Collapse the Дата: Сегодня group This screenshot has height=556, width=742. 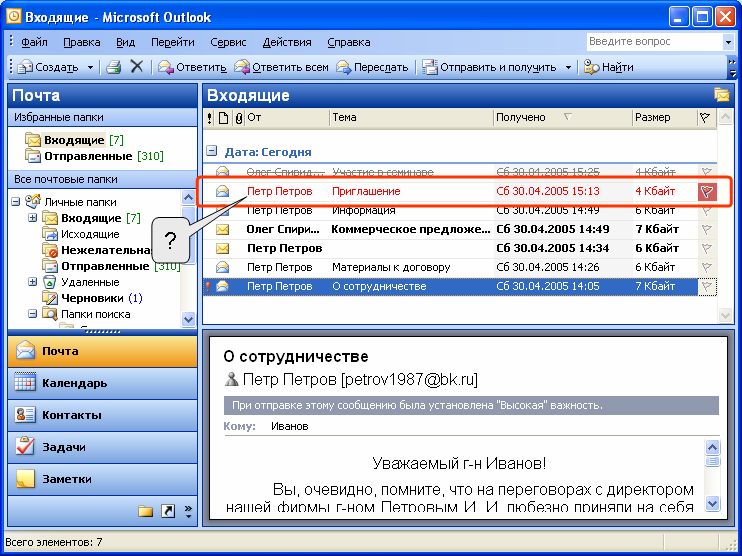pyautogui.click(x=212, y=151)
